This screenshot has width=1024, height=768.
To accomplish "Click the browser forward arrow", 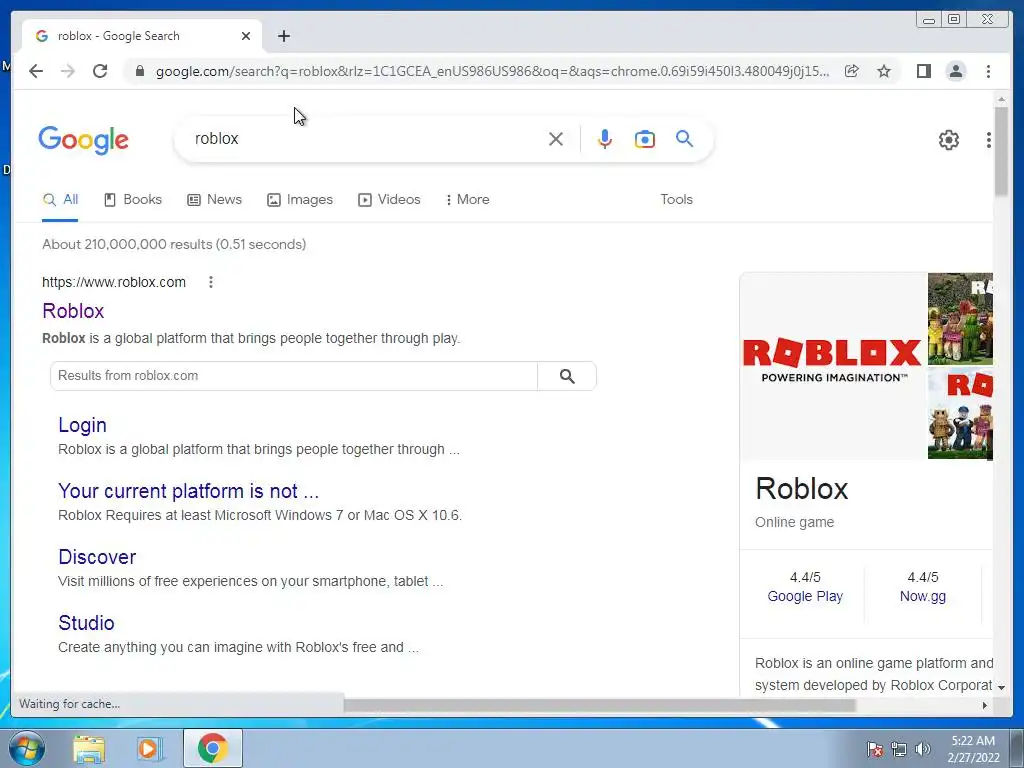I will (x=68, y=71).
